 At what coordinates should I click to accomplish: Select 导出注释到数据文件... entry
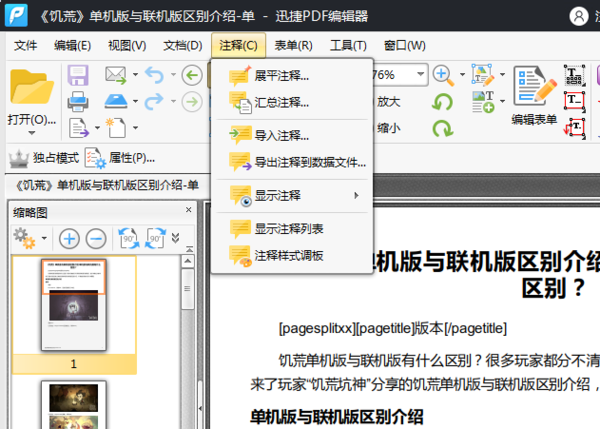(x=292, y=162)
